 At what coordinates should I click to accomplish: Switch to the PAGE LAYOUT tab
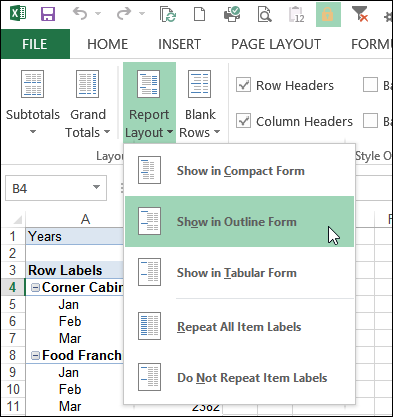pyautogui.click(x=276, y=44)
